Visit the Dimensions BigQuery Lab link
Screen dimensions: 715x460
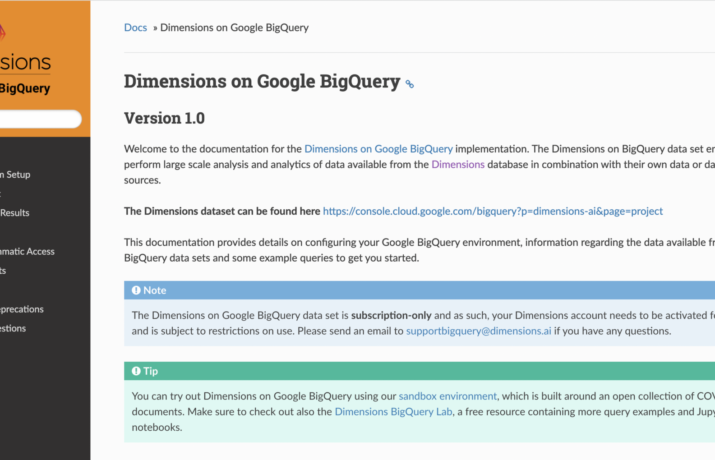[x=407, y=411]
